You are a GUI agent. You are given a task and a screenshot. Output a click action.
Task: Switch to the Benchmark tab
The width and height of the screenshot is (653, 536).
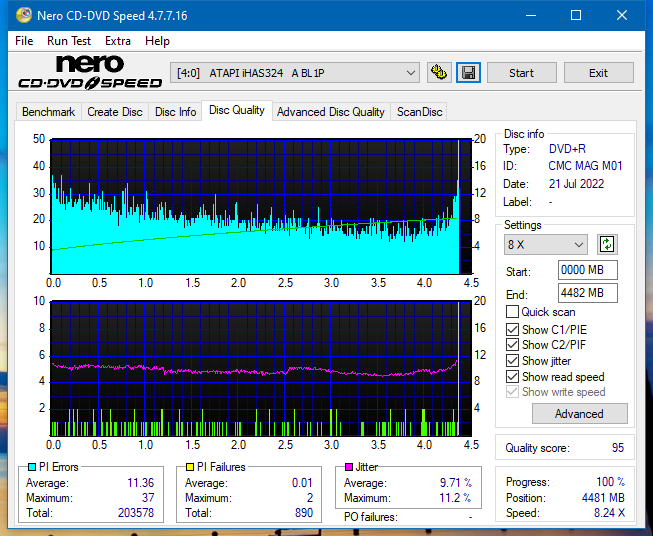(48, 112)
